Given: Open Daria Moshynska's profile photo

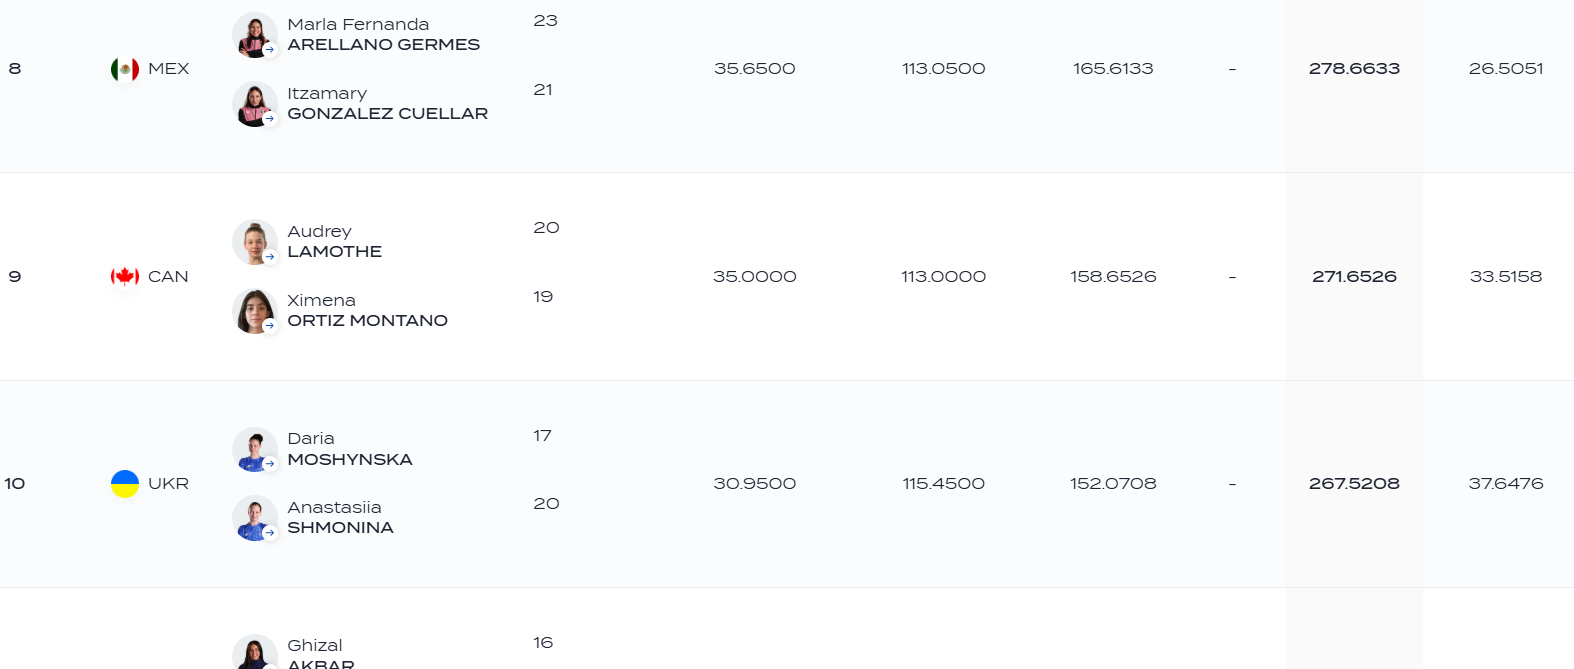Looking at the screenshot, I should pyautogui.click(x=255, y=449).
